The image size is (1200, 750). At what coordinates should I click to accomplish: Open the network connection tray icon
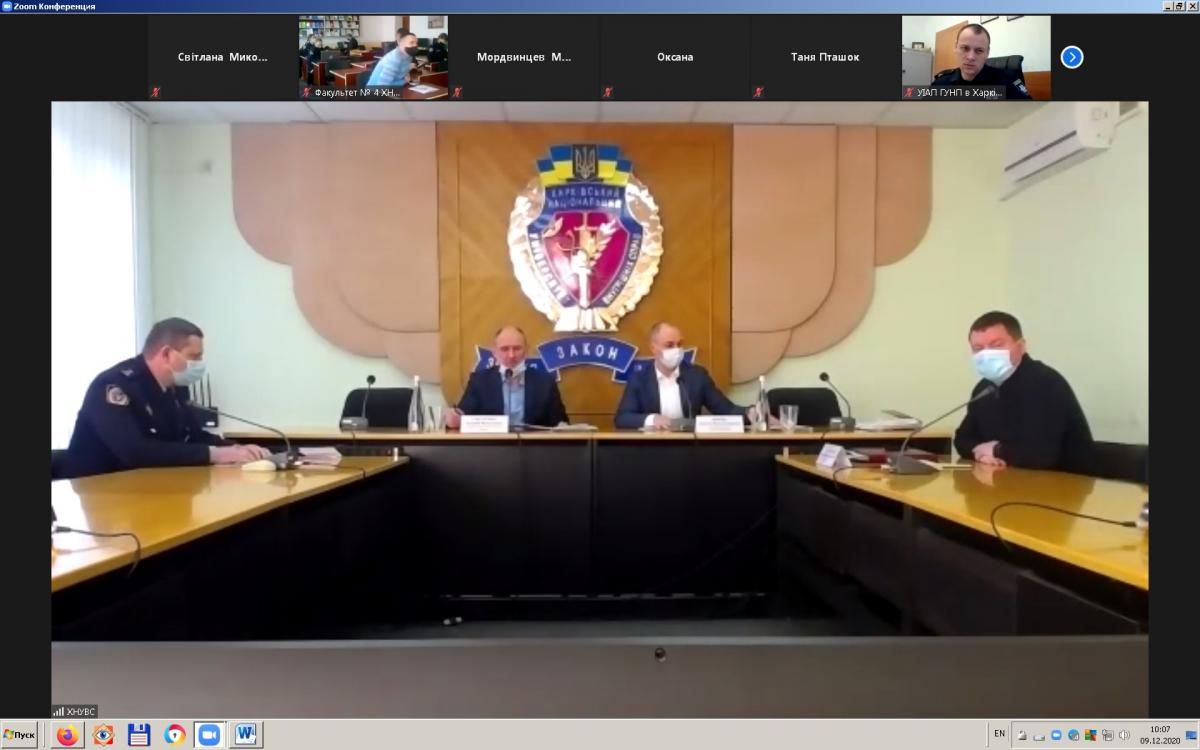(x=1107, y=735)
